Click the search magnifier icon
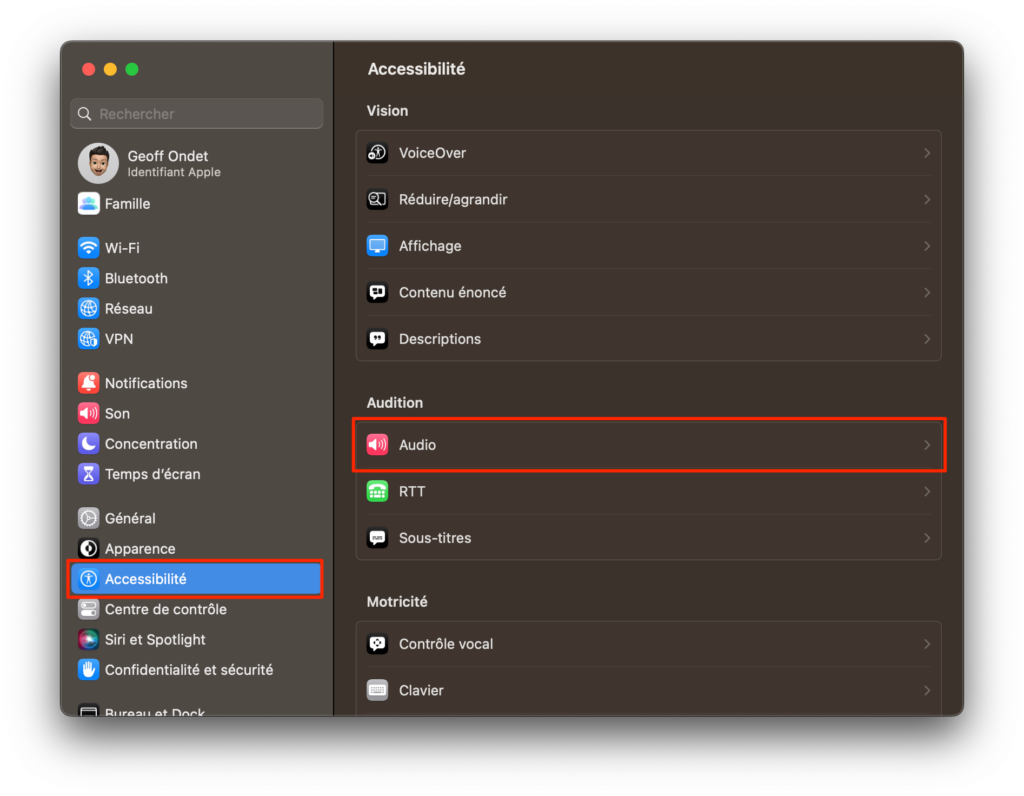This screenshot has height=796, width=1024. tap(84, 114)
